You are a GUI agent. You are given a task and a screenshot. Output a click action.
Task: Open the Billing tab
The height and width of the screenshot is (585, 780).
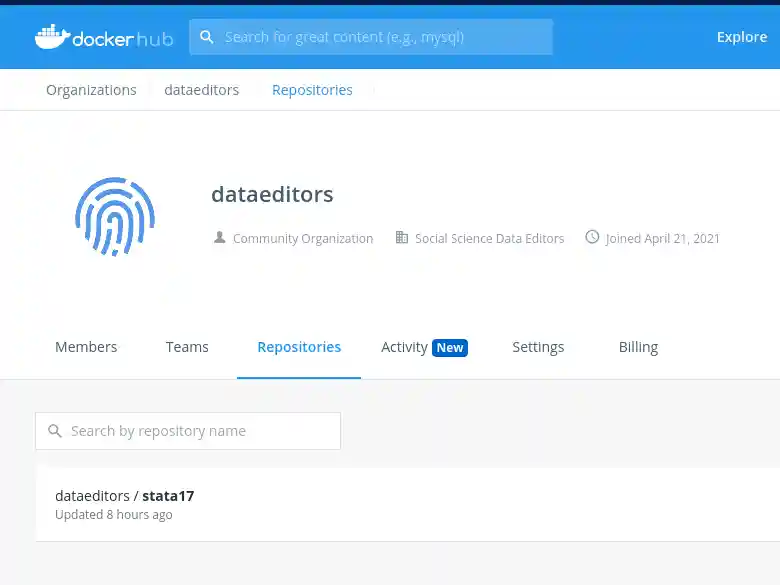pyautogui.click(x=638, y=347)
